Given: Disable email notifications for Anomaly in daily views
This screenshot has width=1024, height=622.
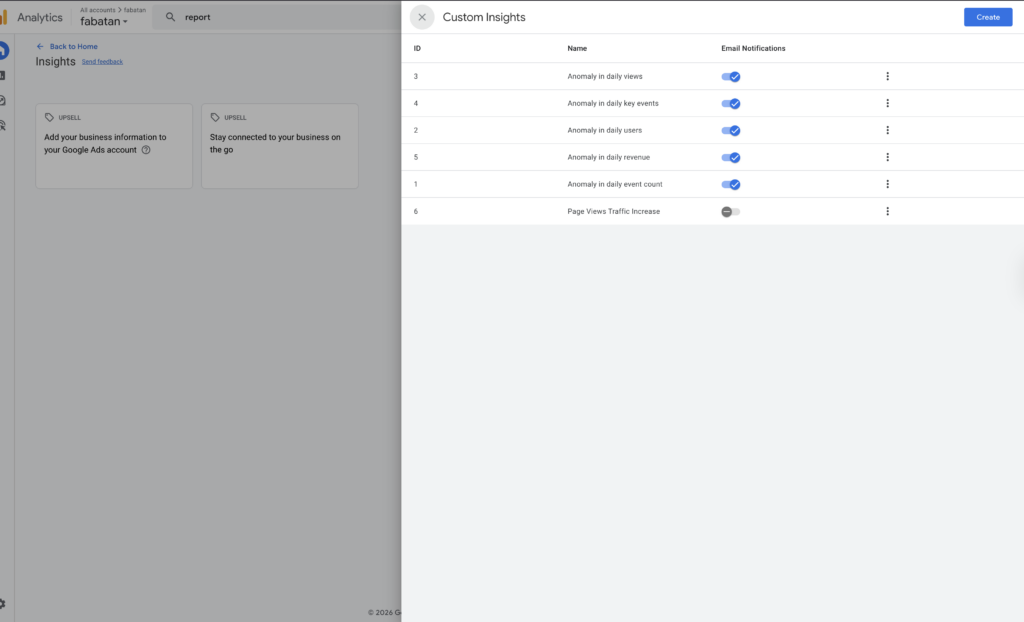Looking at the screenshot, I should pos(731,75).
